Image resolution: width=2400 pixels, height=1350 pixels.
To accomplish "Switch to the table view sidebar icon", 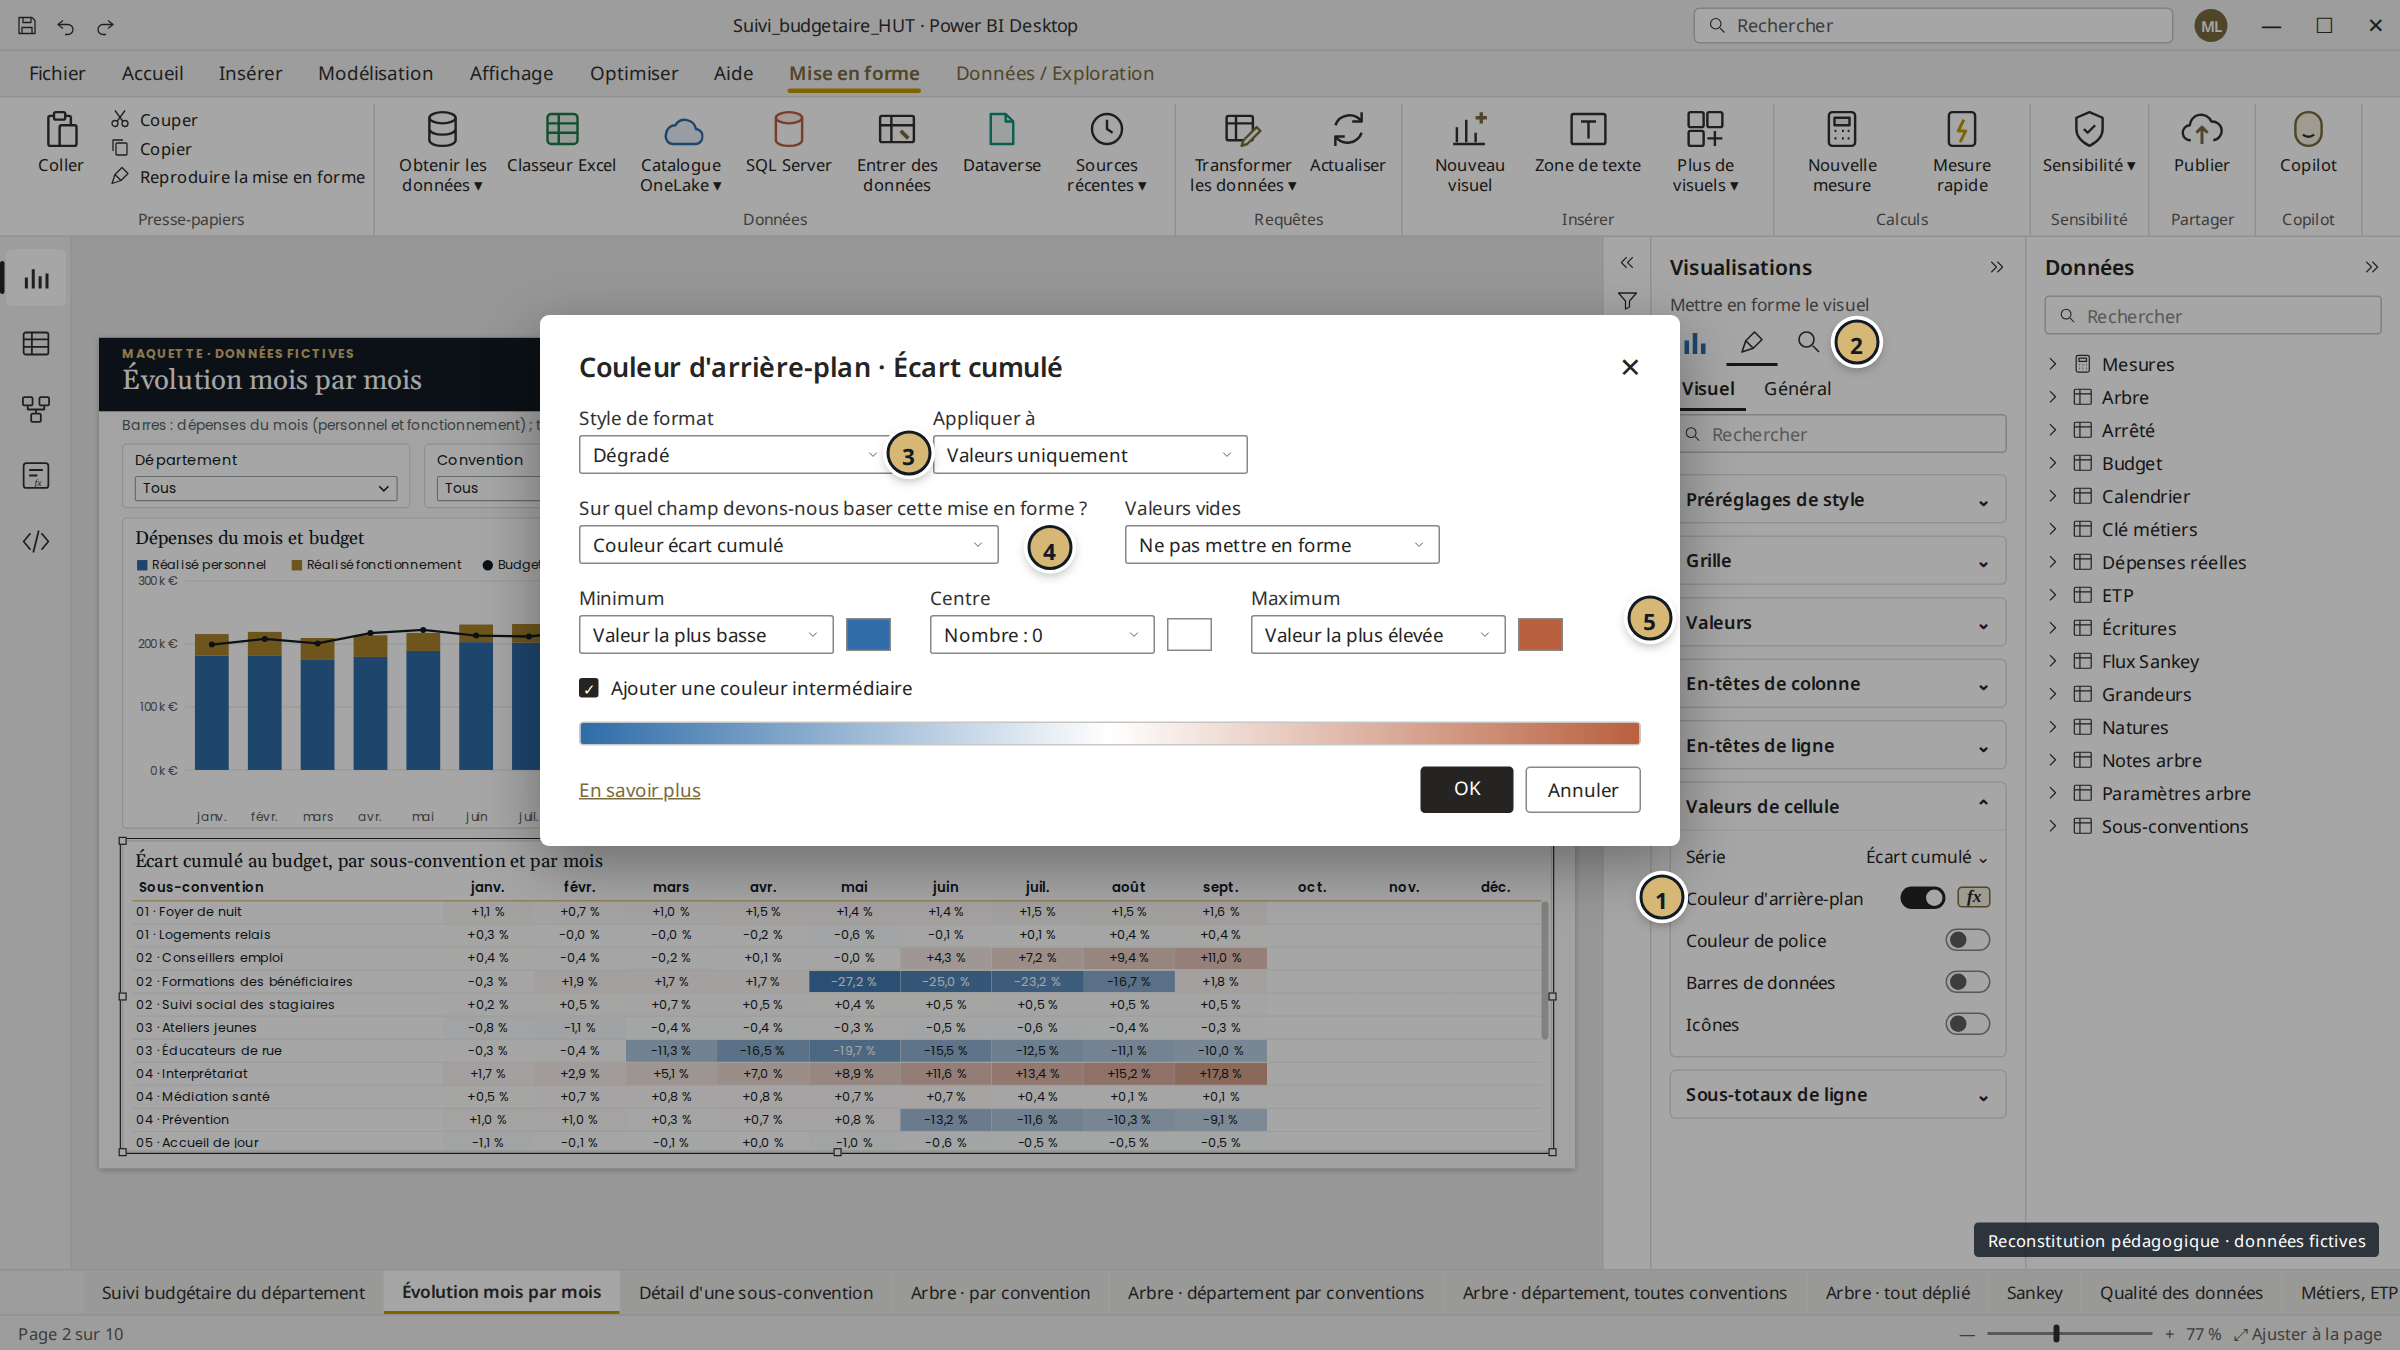I will pos(36,344).
